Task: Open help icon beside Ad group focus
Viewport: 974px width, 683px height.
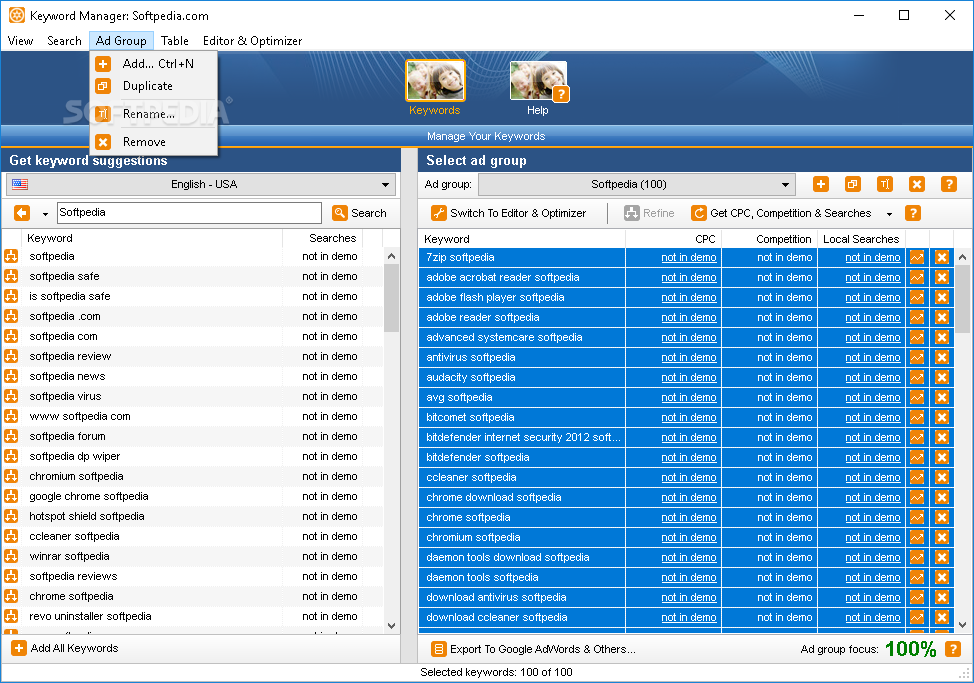Action: tap(952, 649)
